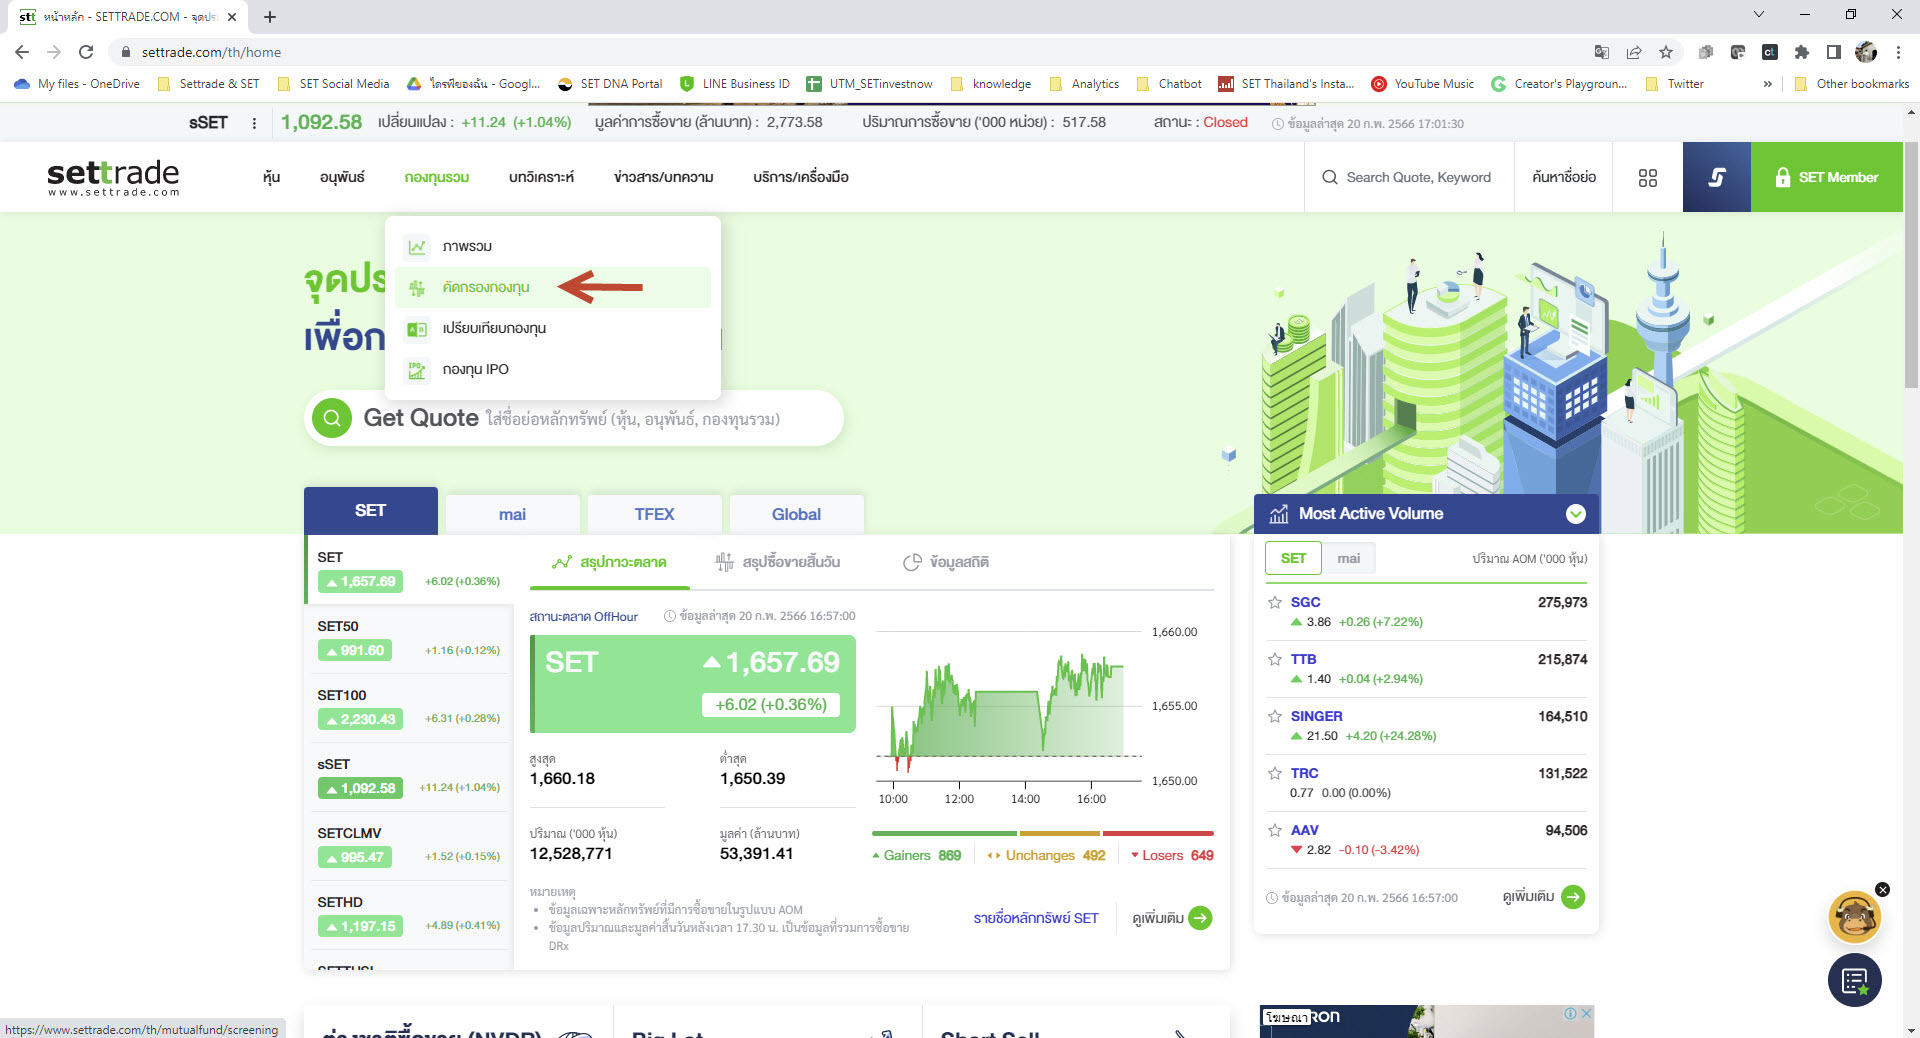Viewport: 1920px width, 1038px height.
Task: Open the ข่าวสาร/บทความ menu
Action: click(663, 177)
